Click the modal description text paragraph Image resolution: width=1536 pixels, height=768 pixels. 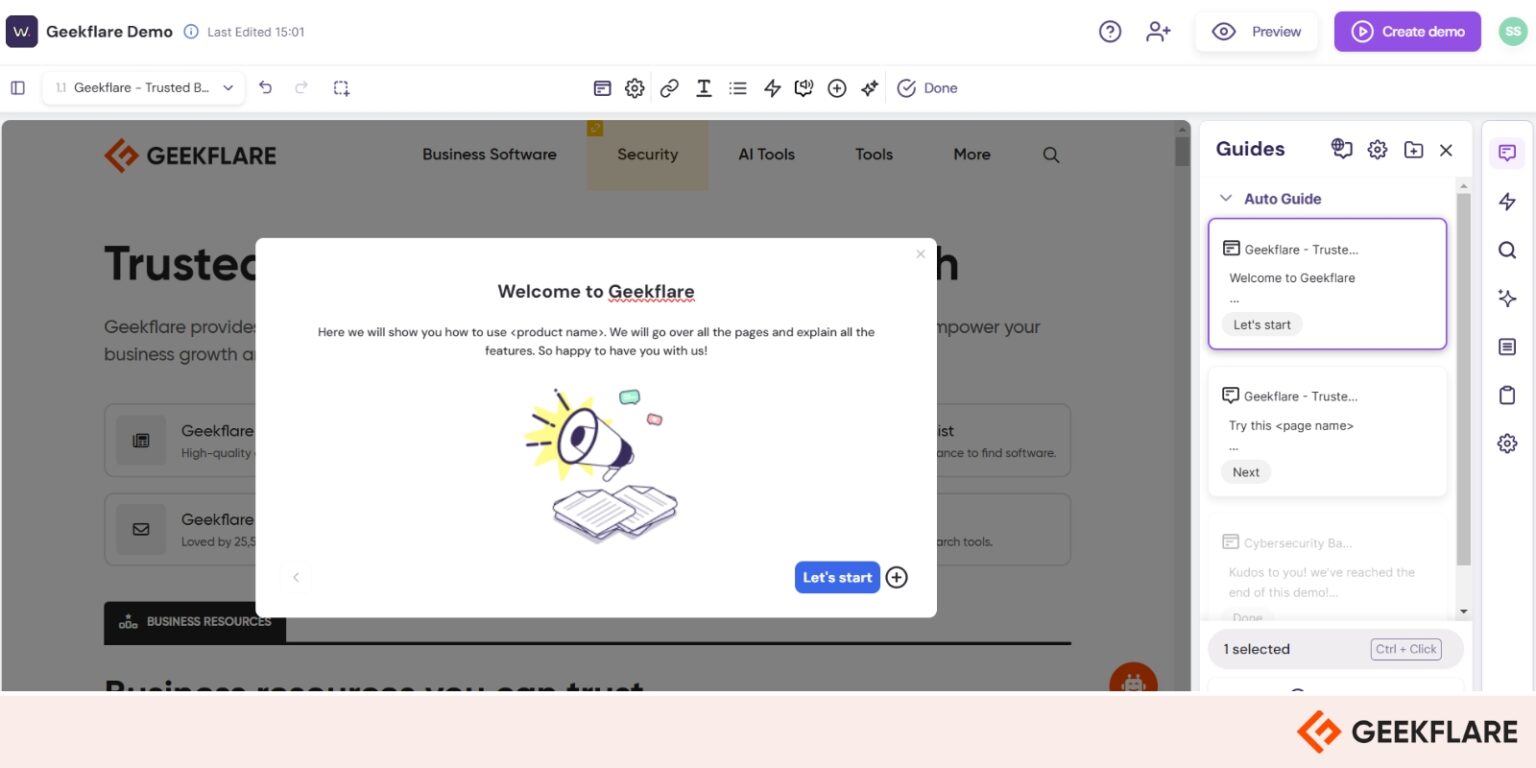point(596,342)
